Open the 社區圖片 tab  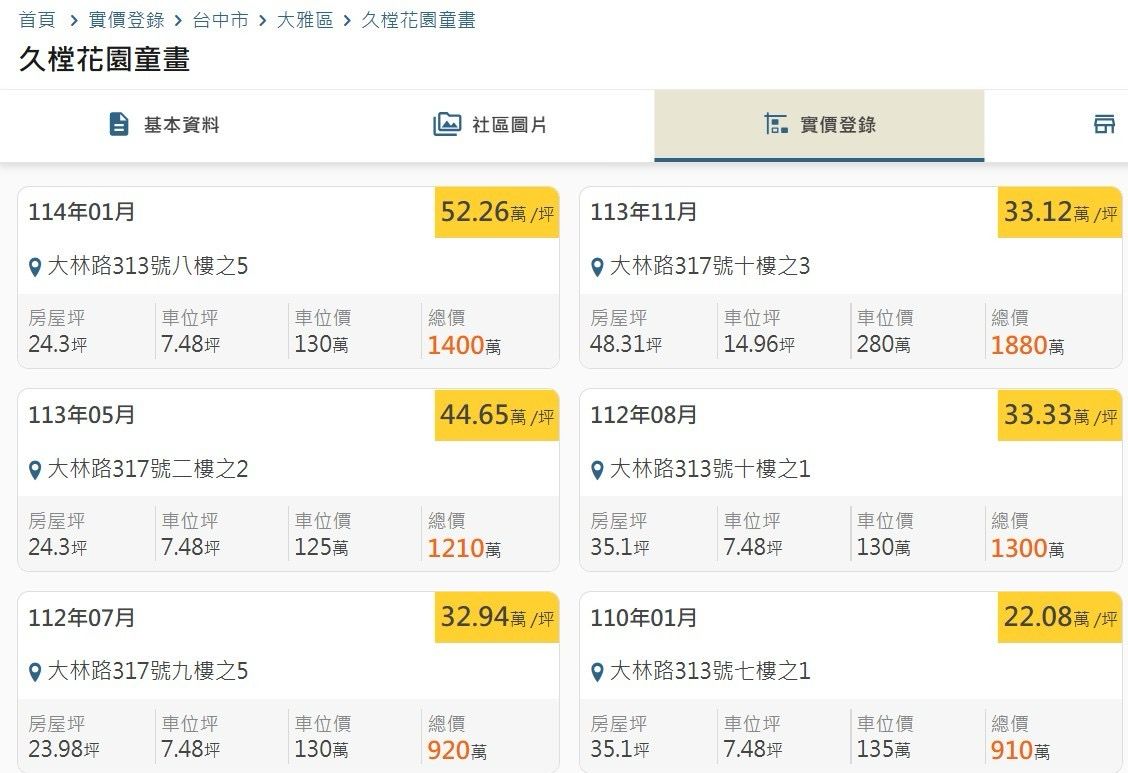click(509, 125)
